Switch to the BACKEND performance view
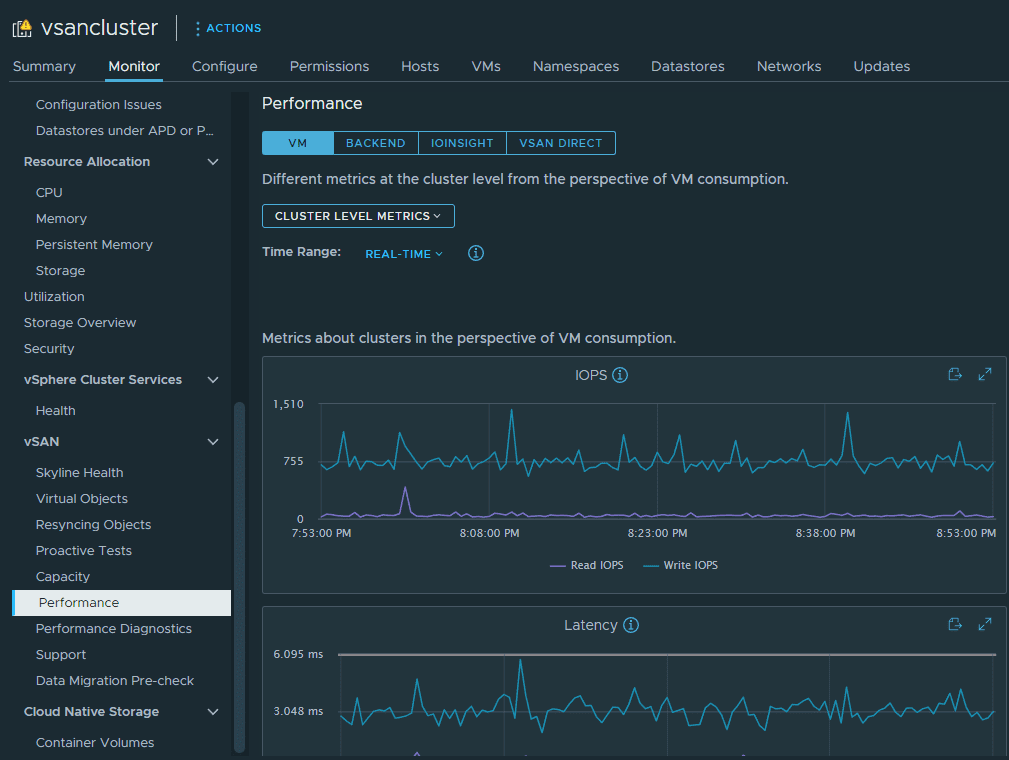 [x=375, y=143]
